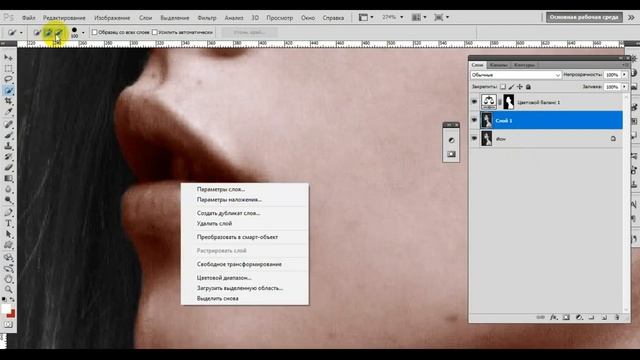Delete layer using trash icon

click(617, 317)
